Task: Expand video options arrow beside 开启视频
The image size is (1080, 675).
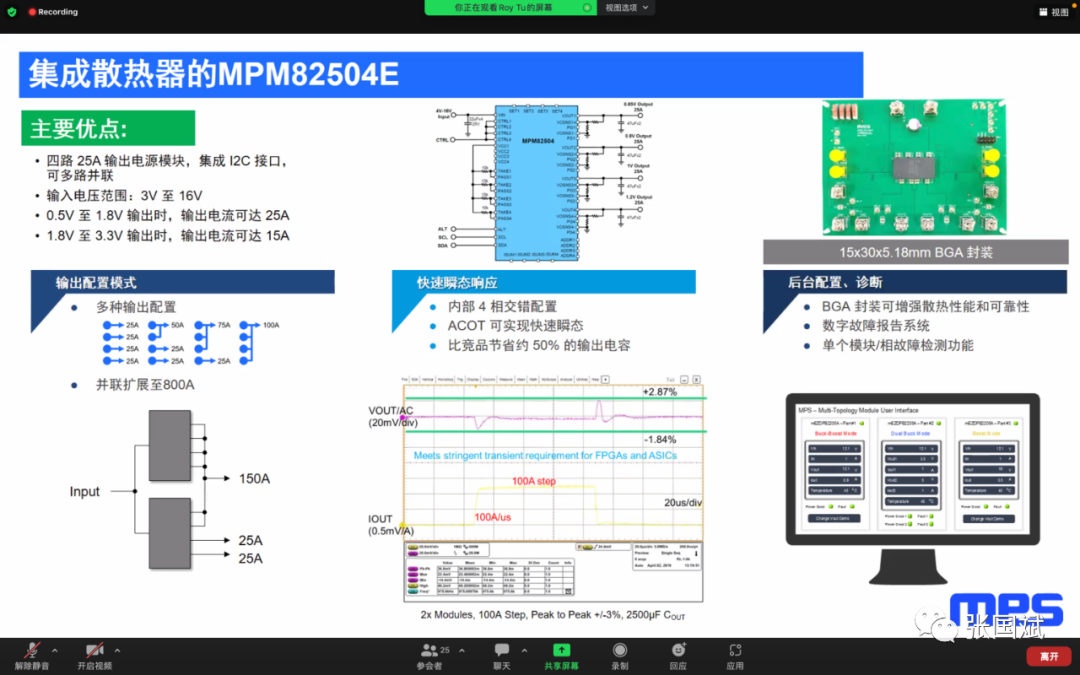Action: [117, 650]
